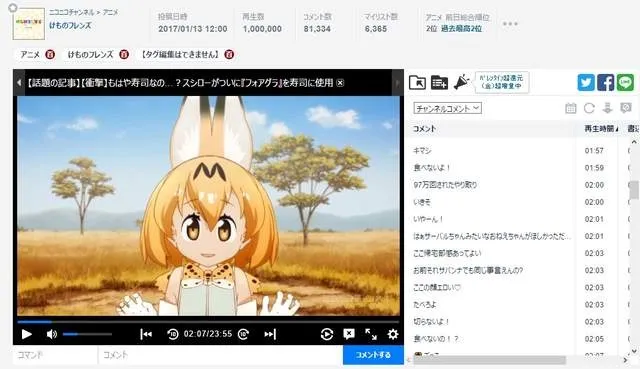Click the megaphone promote icon
This screenshot has height=369, width=640.
(461, 82)
